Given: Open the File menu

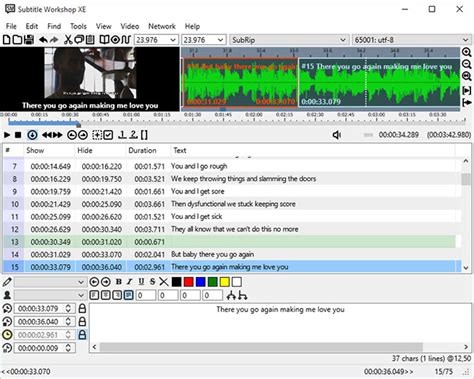Looking at the screenshot, I should 11,26.
